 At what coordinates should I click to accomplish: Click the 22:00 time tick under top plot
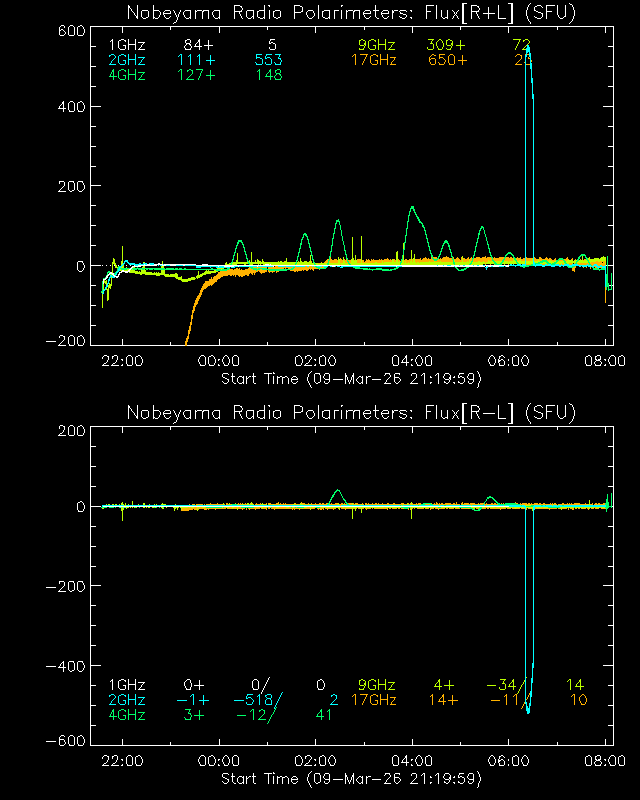(x=122, y=361)
